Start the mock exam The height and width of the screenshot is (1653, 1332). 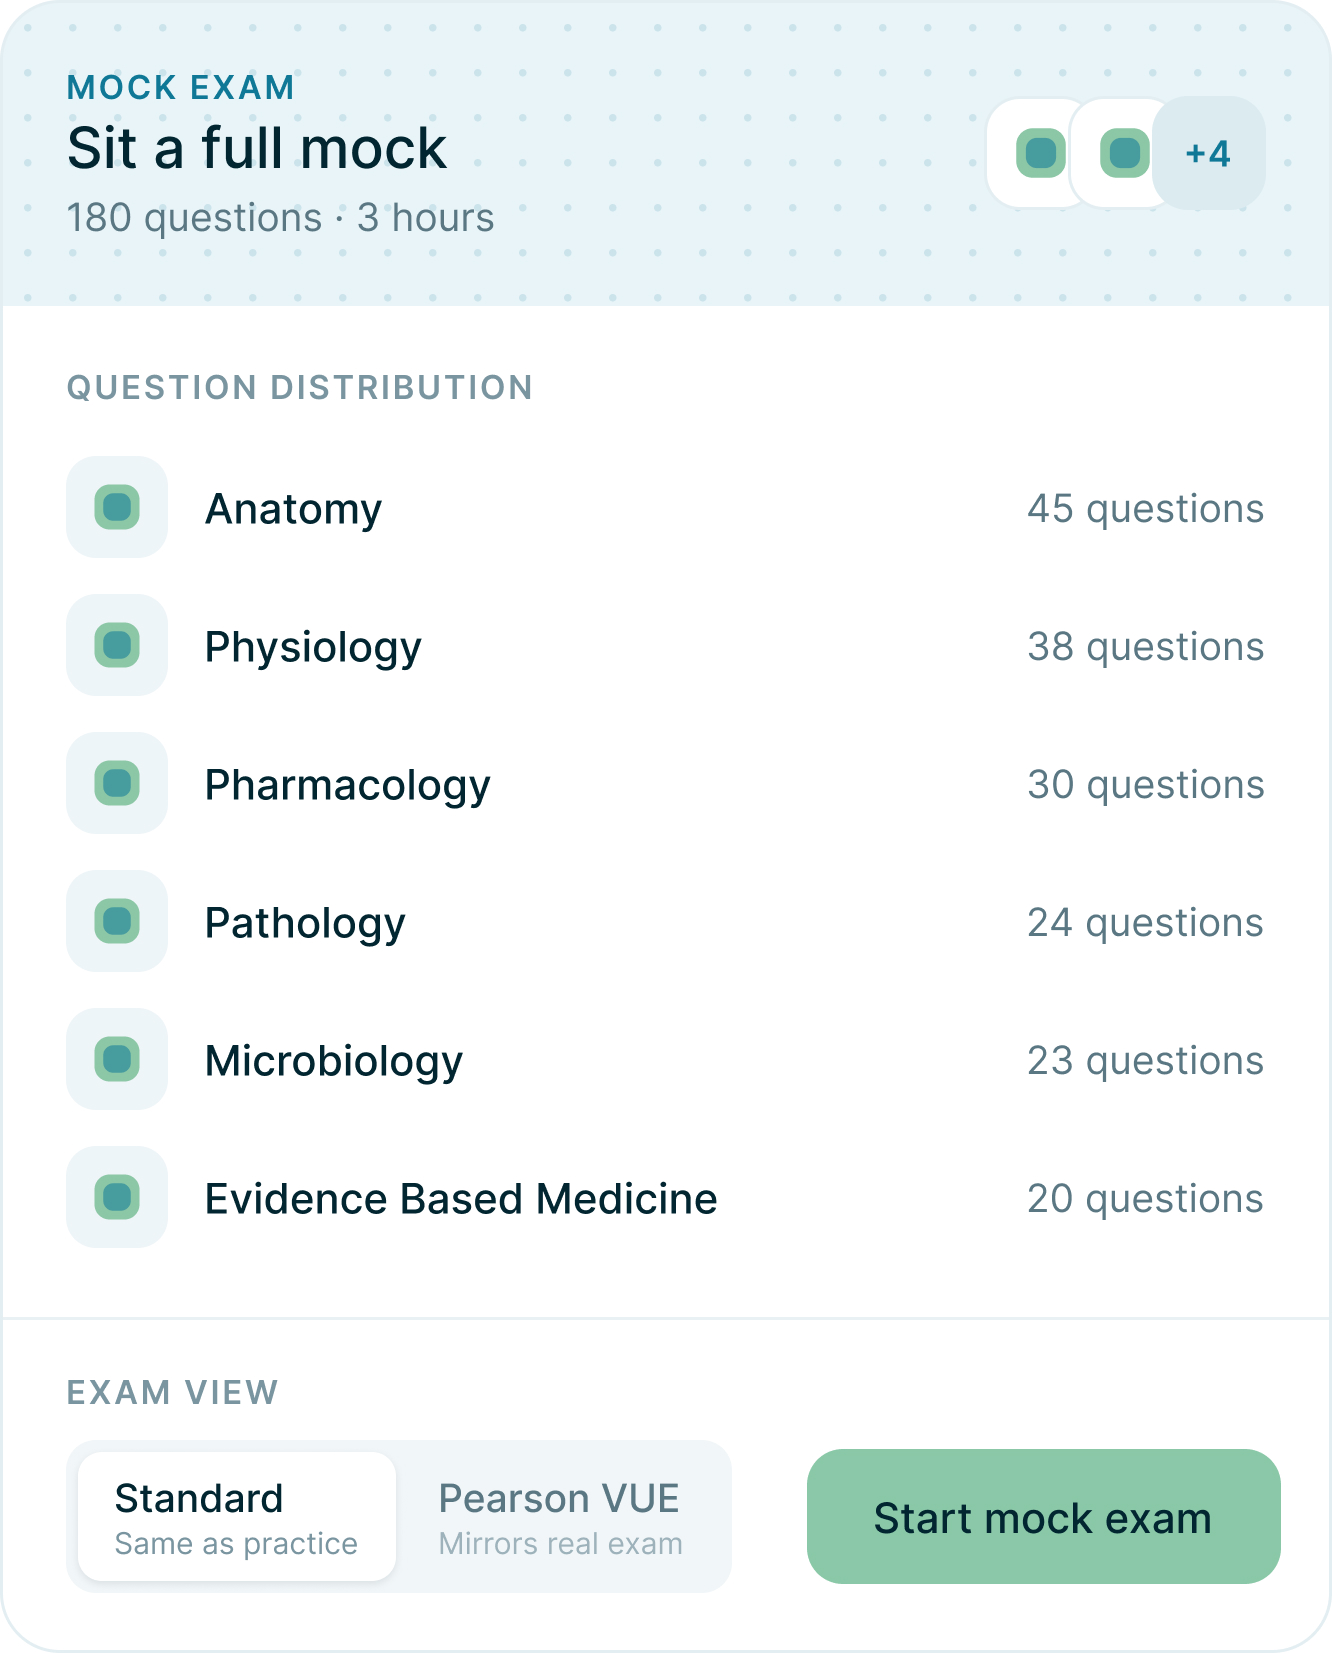point(1043,1517)
